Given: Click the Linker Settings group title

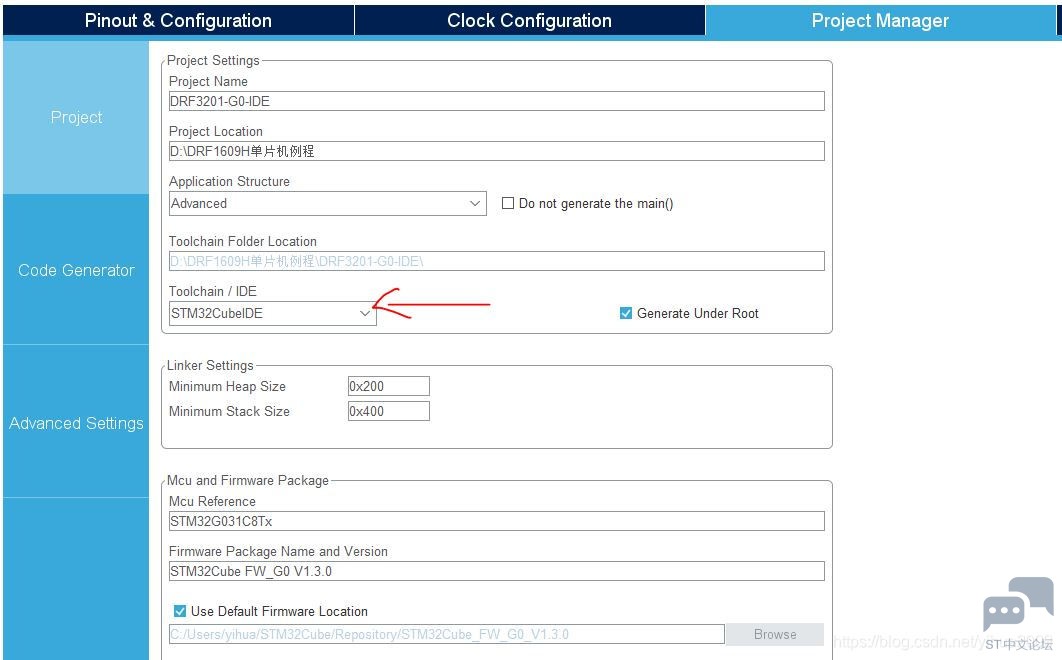Looking at the screenshot, I should pyautogui.click(x=210, y=365).
